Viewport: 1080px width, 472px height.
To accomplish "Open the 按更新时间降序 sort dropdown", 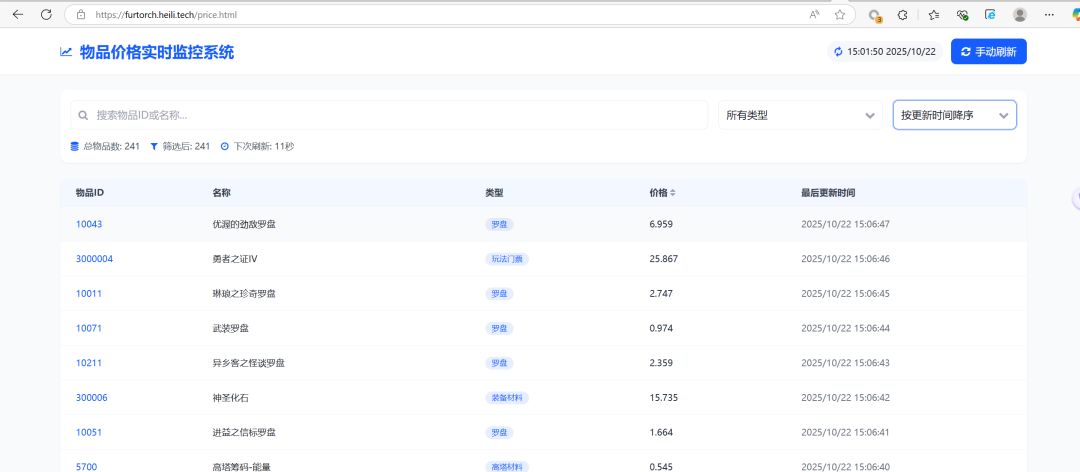I will pos(955,115).
